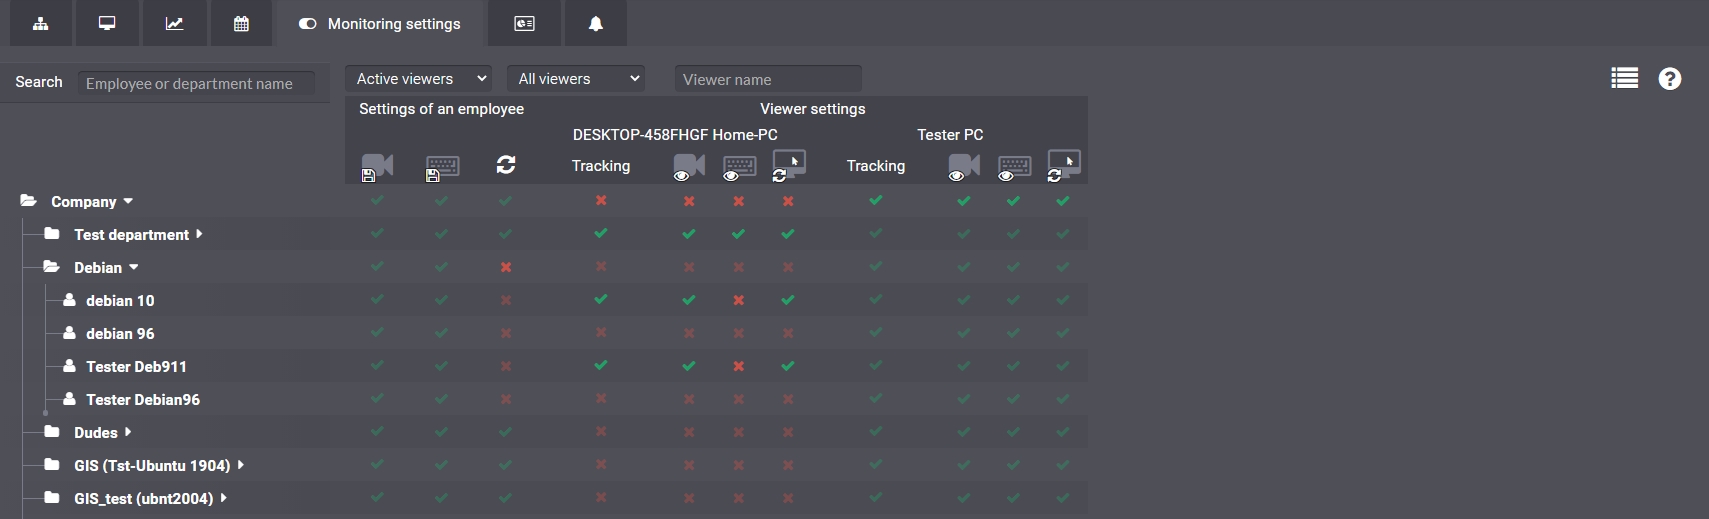Open the ID card tab icon
The width and height of the screenshot is (1709, 519).
tap(524, 23)
